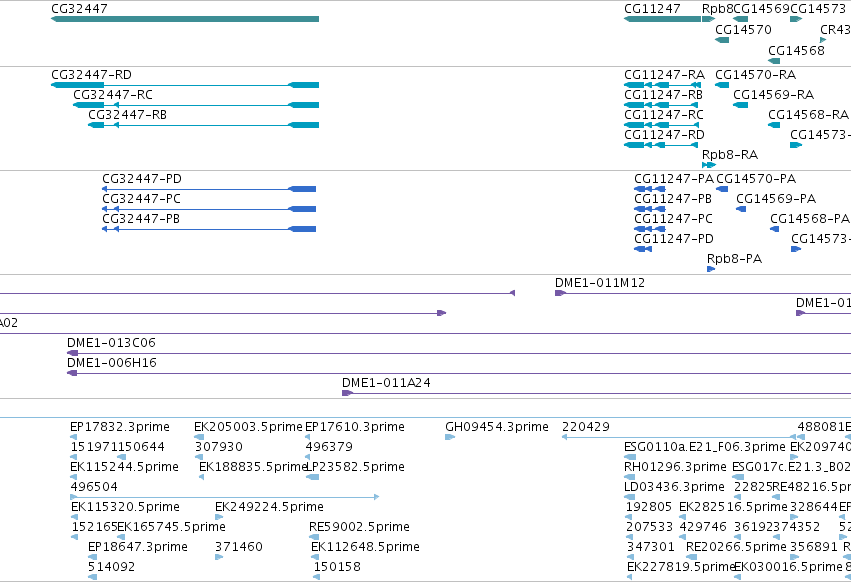Select the 514092 feature label
This screenshot has width=851, height=582.
point(111,567)
